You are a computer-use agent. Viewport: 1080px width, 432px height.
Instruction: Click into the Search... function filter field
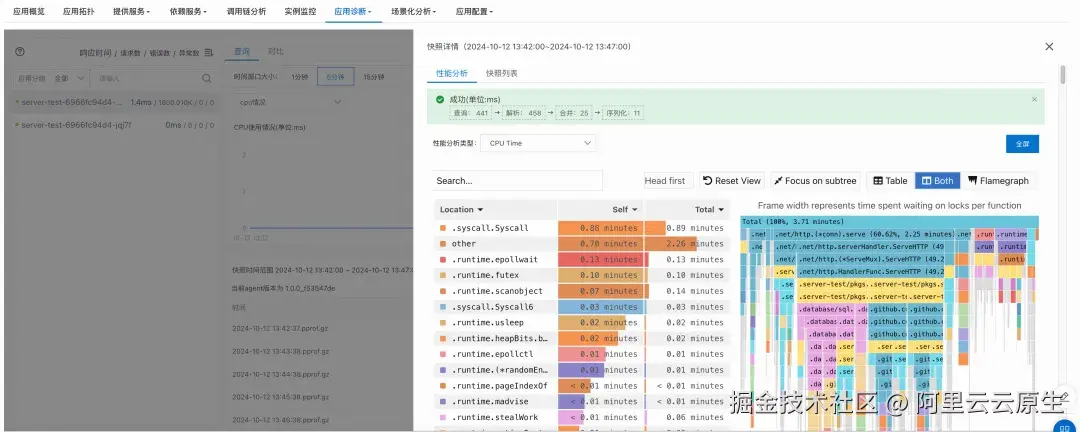tap(518, 181)
